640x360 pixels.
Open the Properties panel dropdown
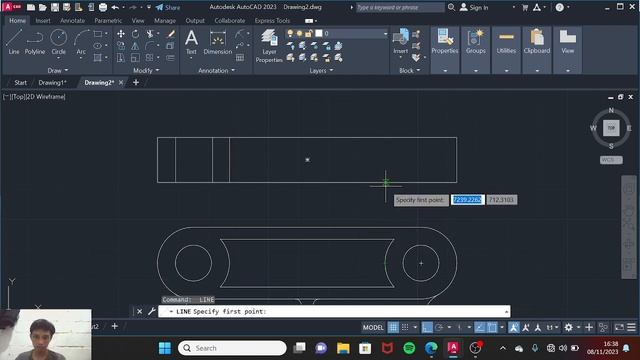click(445, 71)
